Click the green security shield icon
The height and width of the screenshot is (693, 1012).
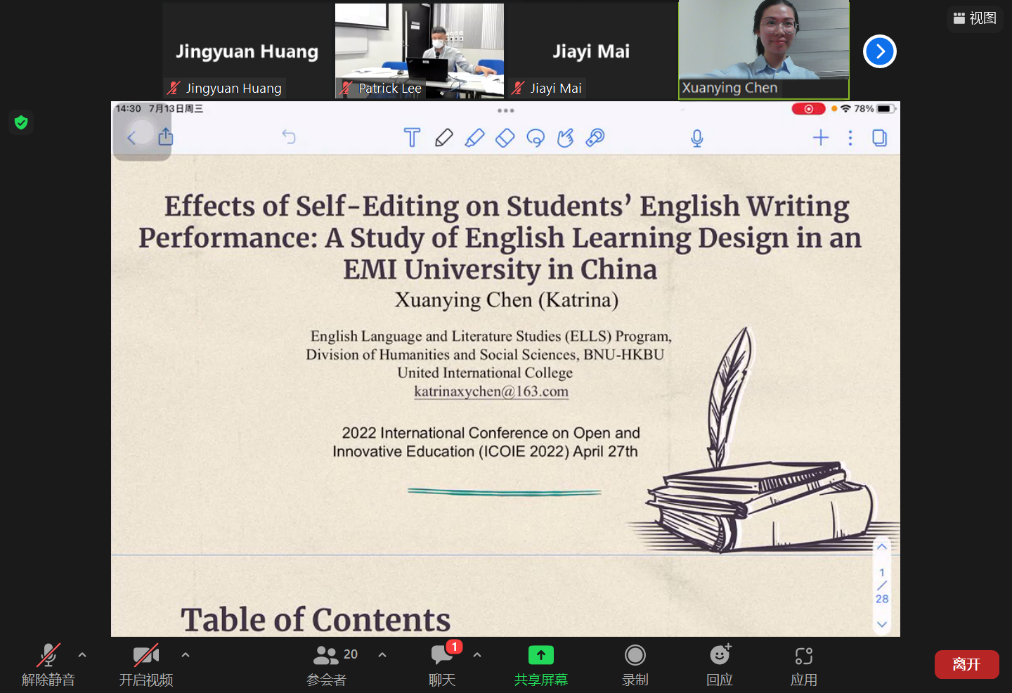pos(21,122)
